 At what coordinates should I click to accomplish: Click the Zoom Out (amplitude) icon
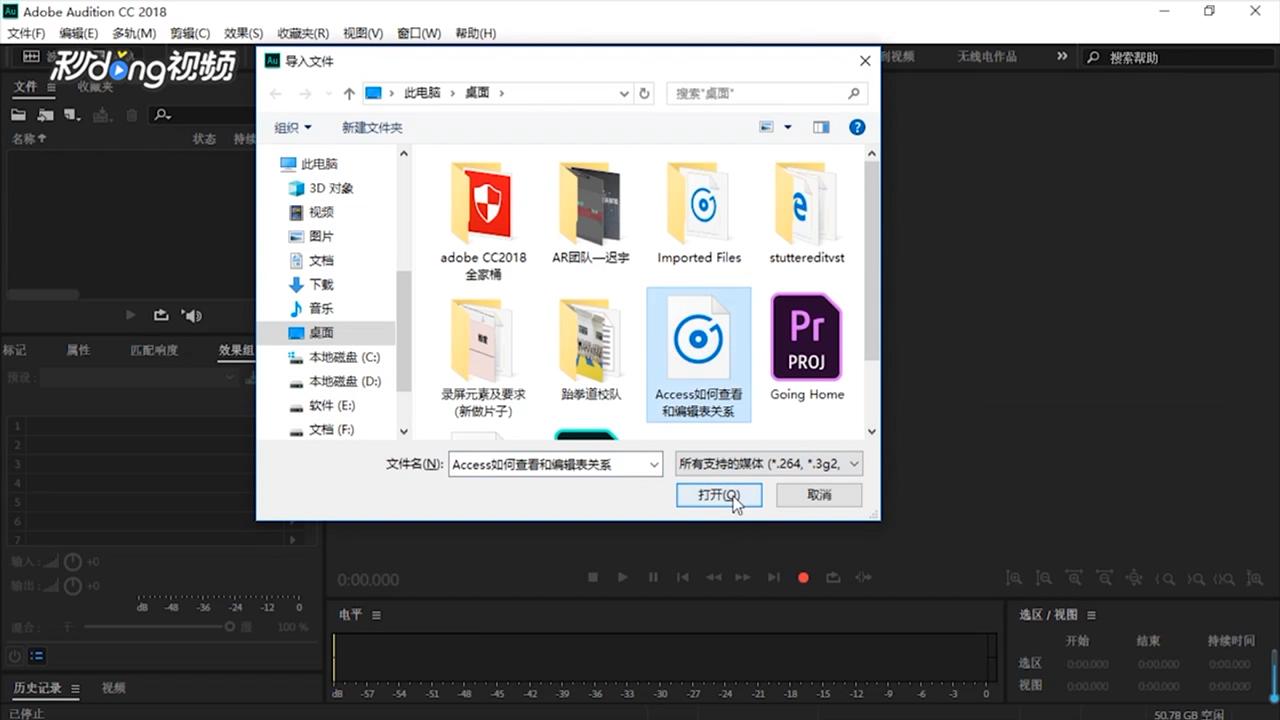tap(1044, 578)
